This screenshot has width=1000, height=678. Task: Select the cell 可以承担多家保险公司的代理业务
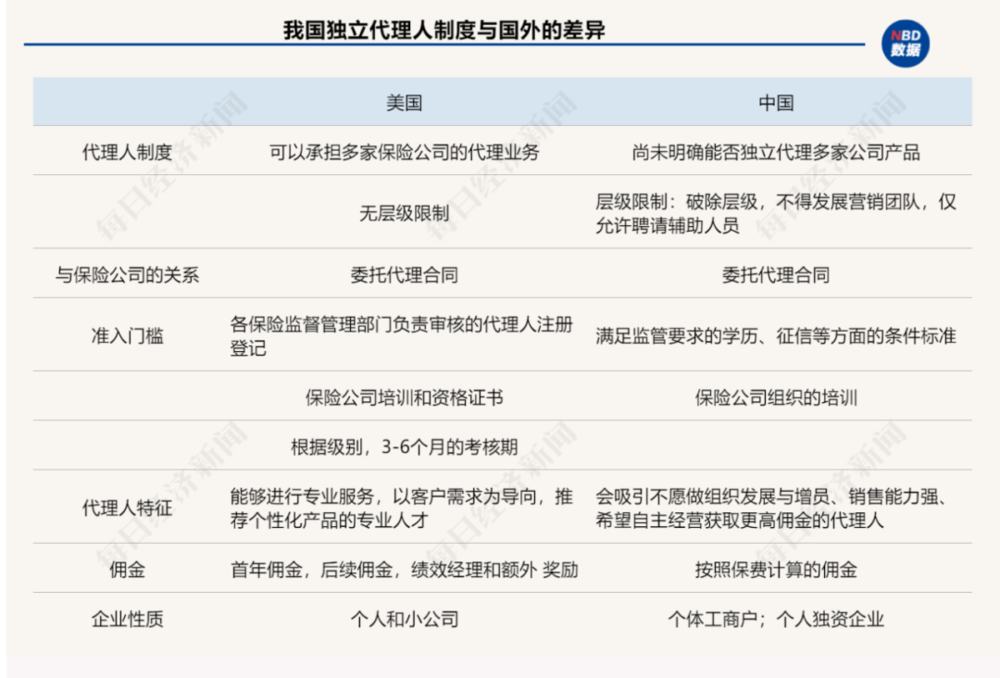(x=404, y=153)
